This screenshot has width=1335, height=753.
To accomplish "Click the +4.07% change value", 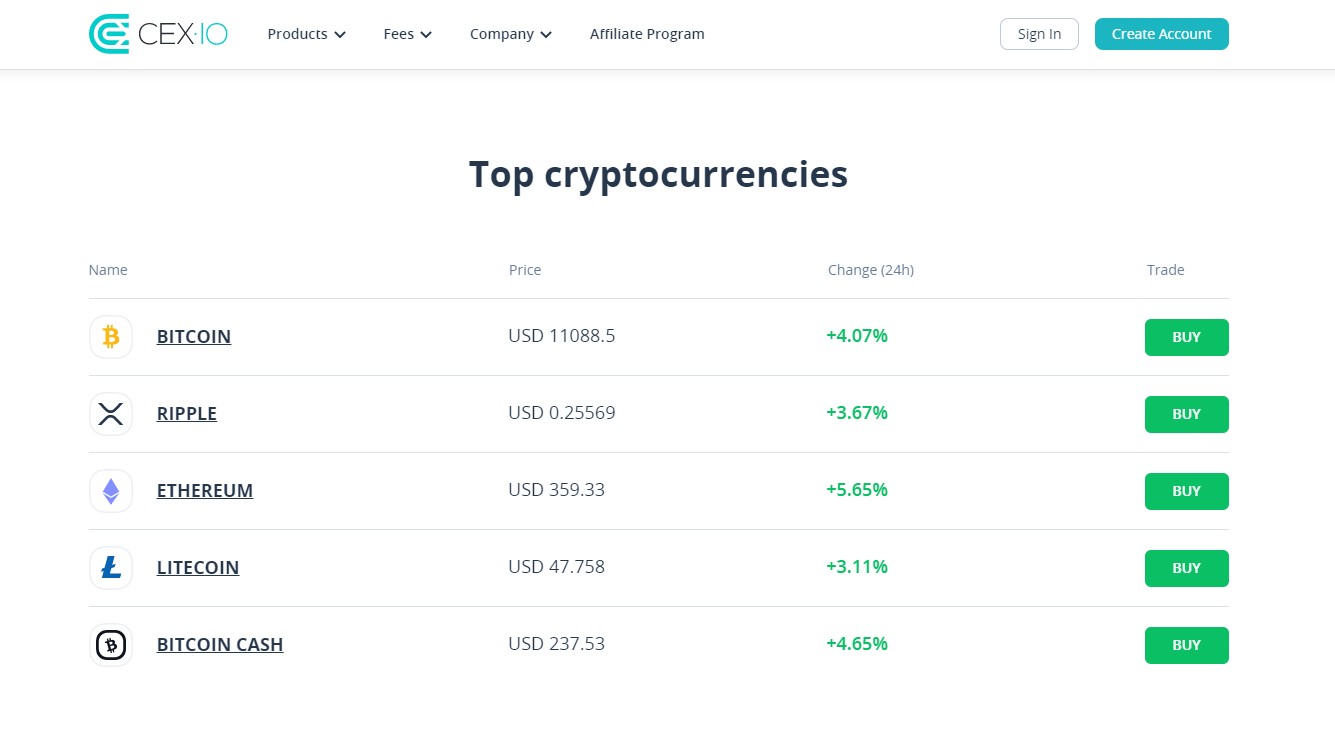I will (x=857, y=336).
